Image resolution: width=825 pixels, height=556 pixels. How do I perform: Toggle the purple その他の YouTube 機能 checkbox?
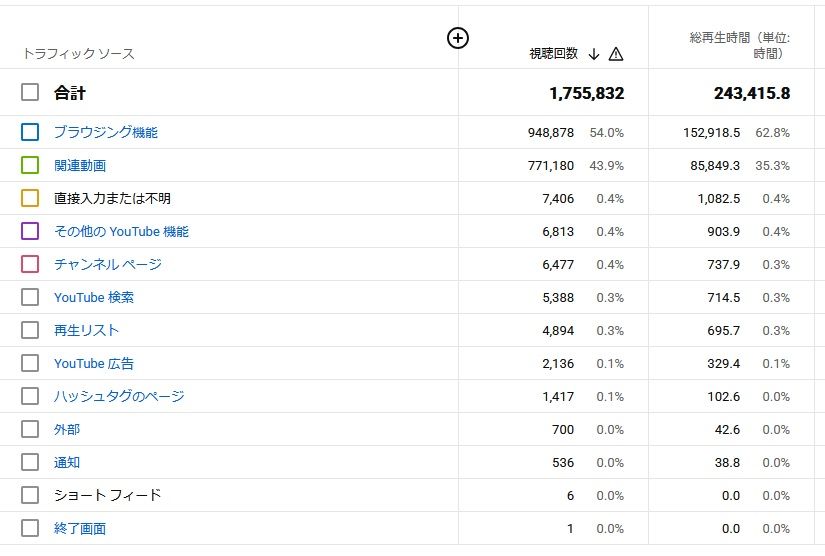(x=30, y=231)
